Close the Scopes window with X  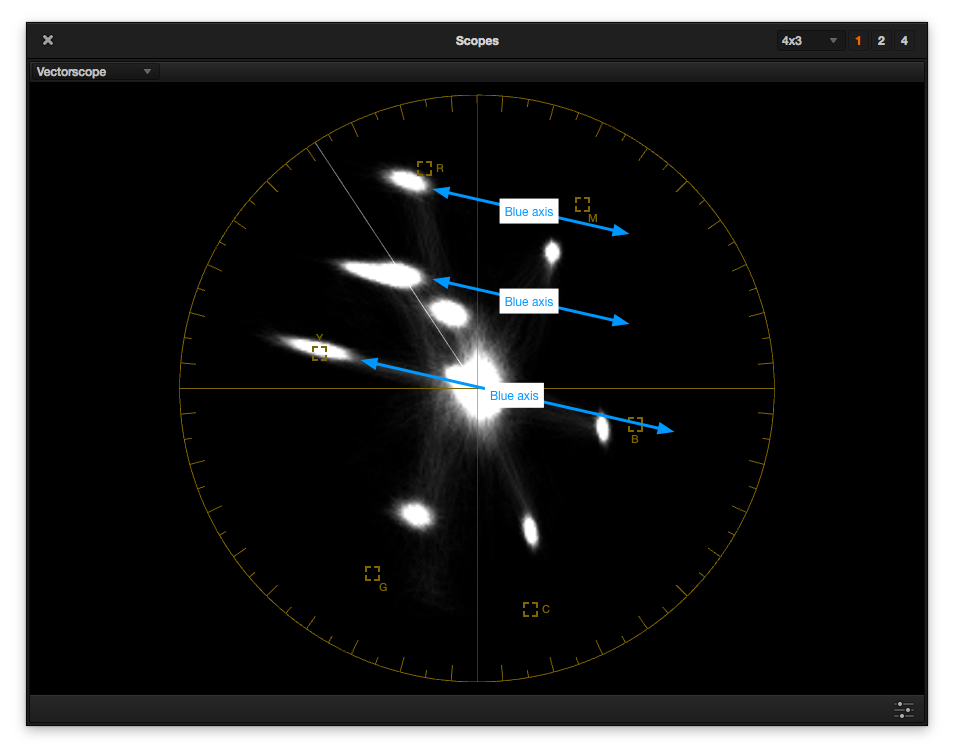tap(48, 40)
